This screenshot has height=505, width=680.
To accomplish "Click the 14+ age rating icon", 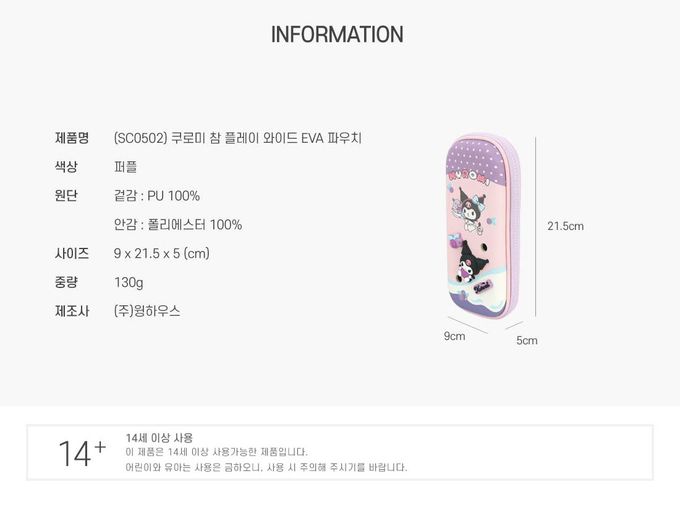I will pos(82,453).
